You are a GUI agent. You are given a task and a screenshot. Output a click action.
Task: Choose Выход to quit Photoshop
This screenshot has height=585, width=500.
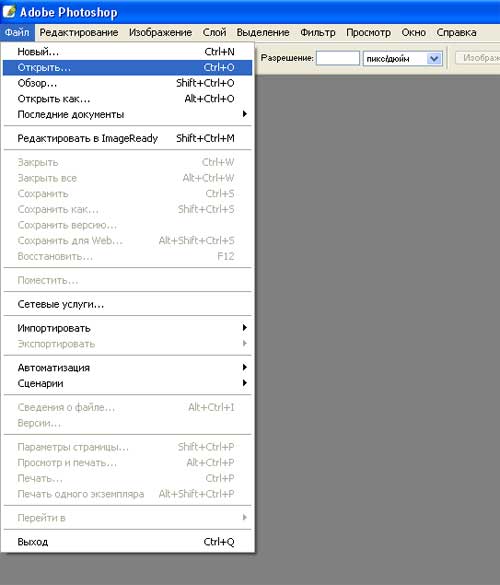point(127,542)
